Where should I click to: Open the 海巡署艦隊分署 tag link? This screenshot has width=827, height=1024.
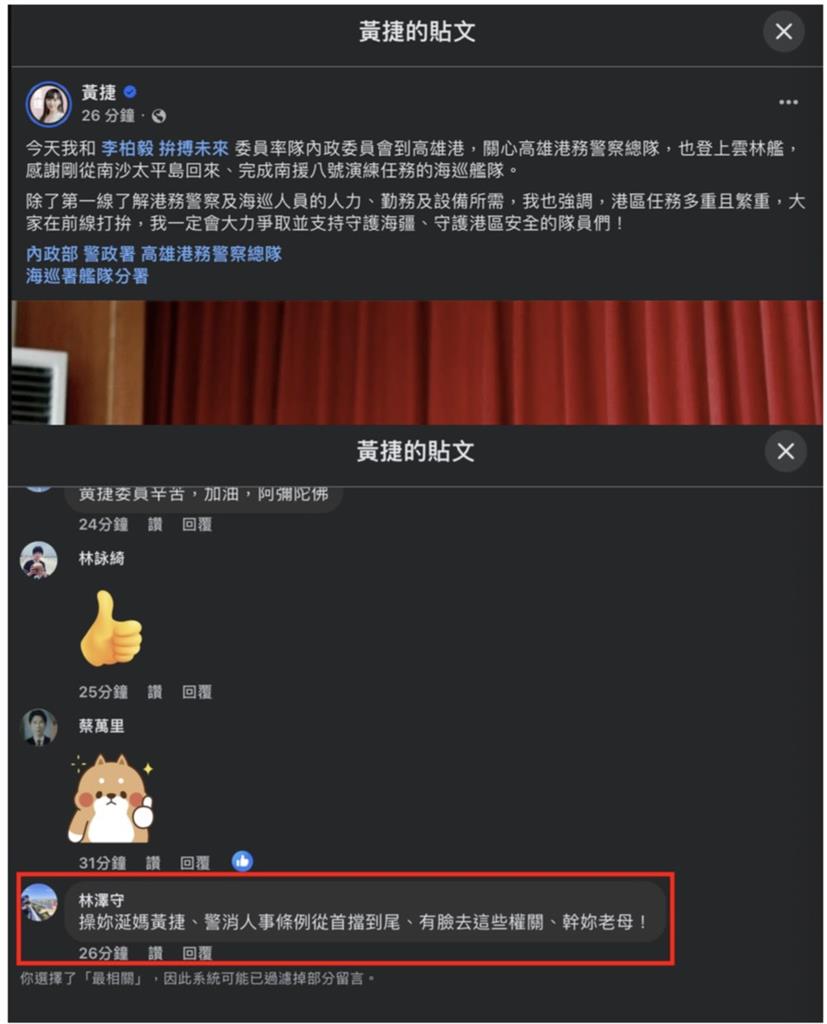pos(88,276)
